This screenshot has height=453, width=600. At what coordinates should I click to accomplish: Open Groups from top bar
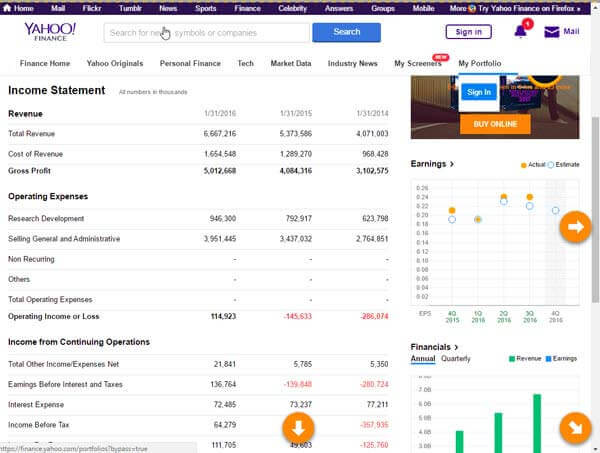click(x=383, y=8)
